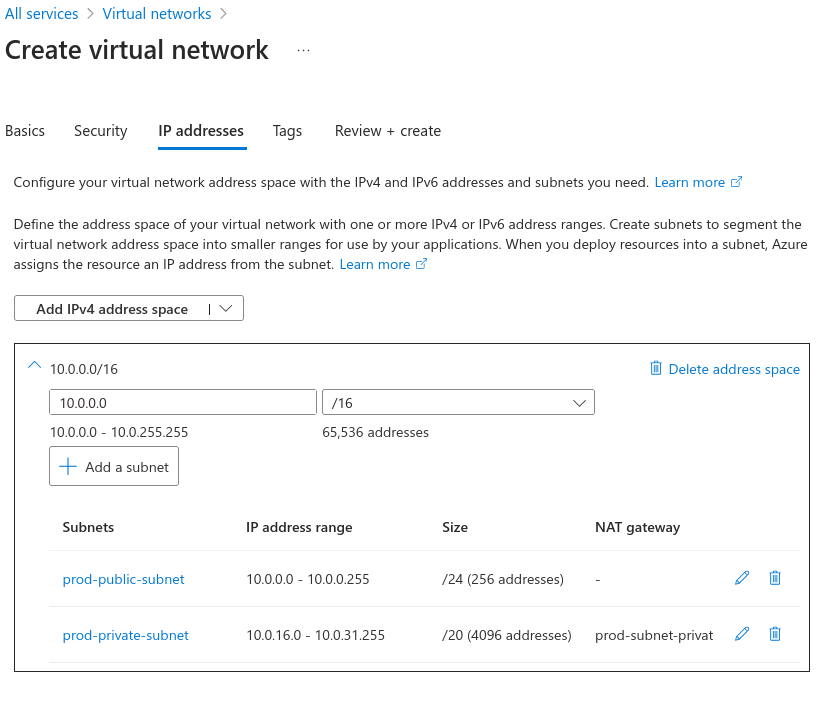
Task: Click the plus icon in Add a subnet
Action: click(68, 467)
